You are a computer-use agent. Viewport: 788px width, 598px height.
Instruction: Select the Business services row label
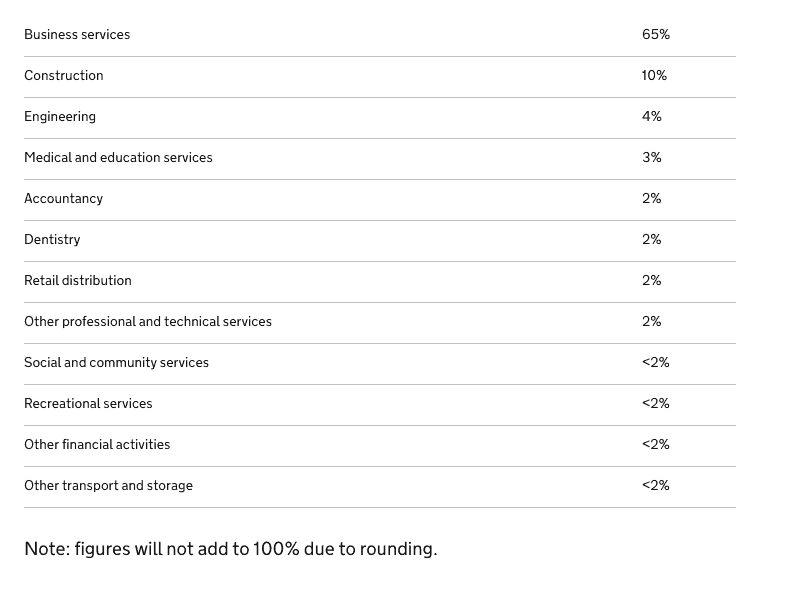(77, 34)
